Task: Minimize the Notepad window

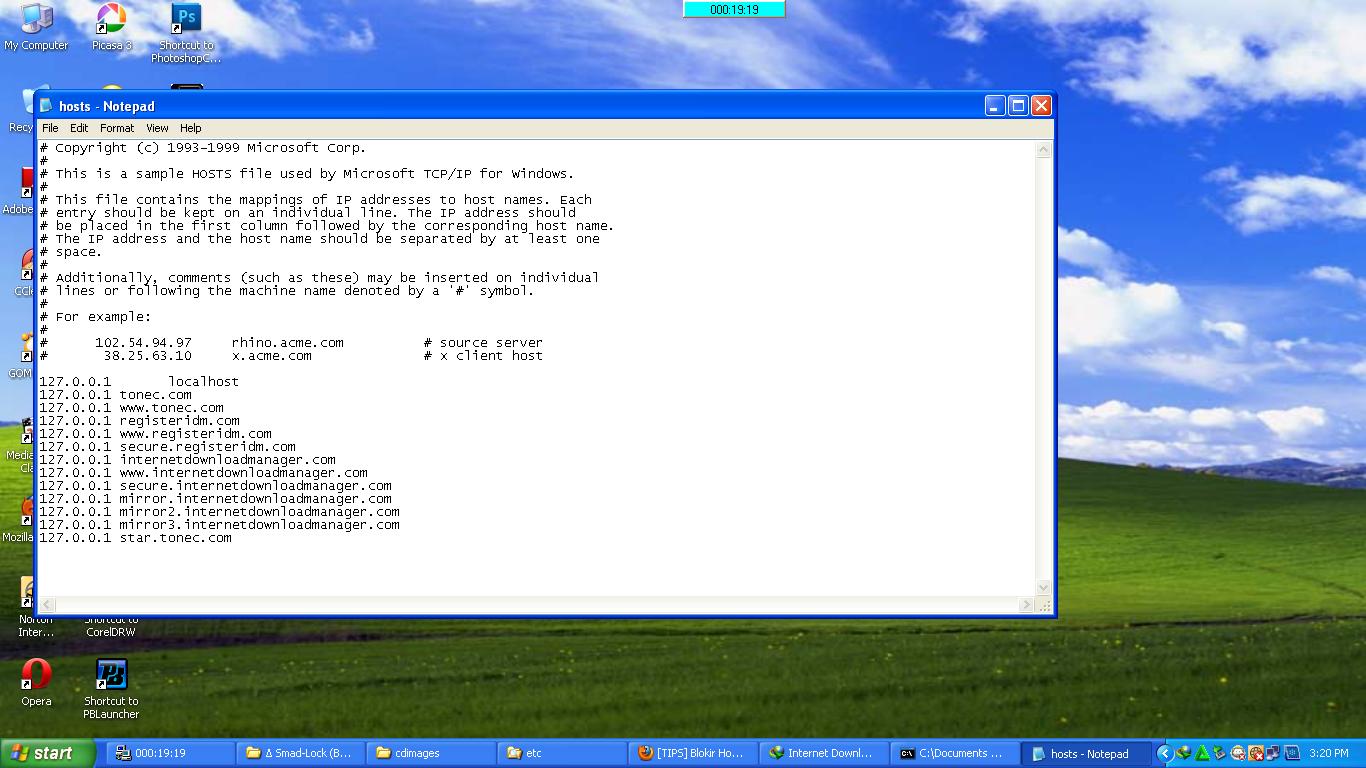Action: coord(995,106)
